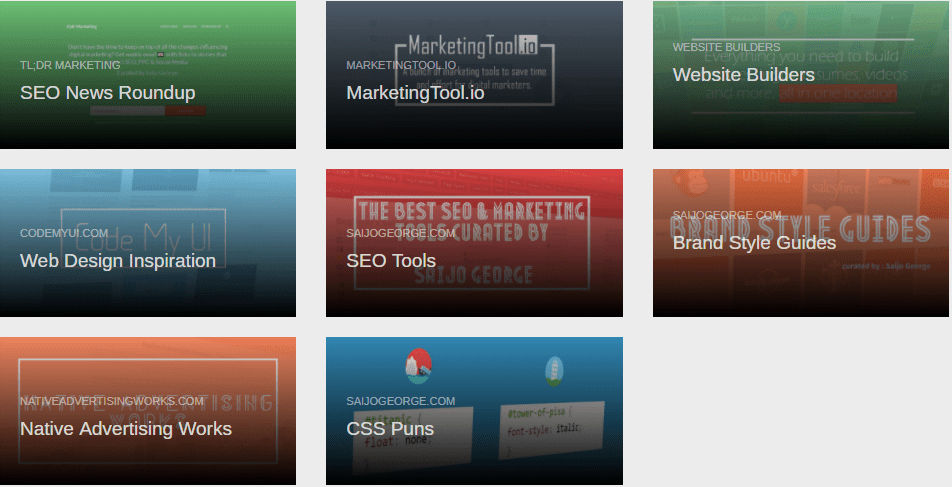The image size is (952, 487).
Task: Click the 'CSS Puns' title text
Action: pyautogui.click(x=390, y=429)
